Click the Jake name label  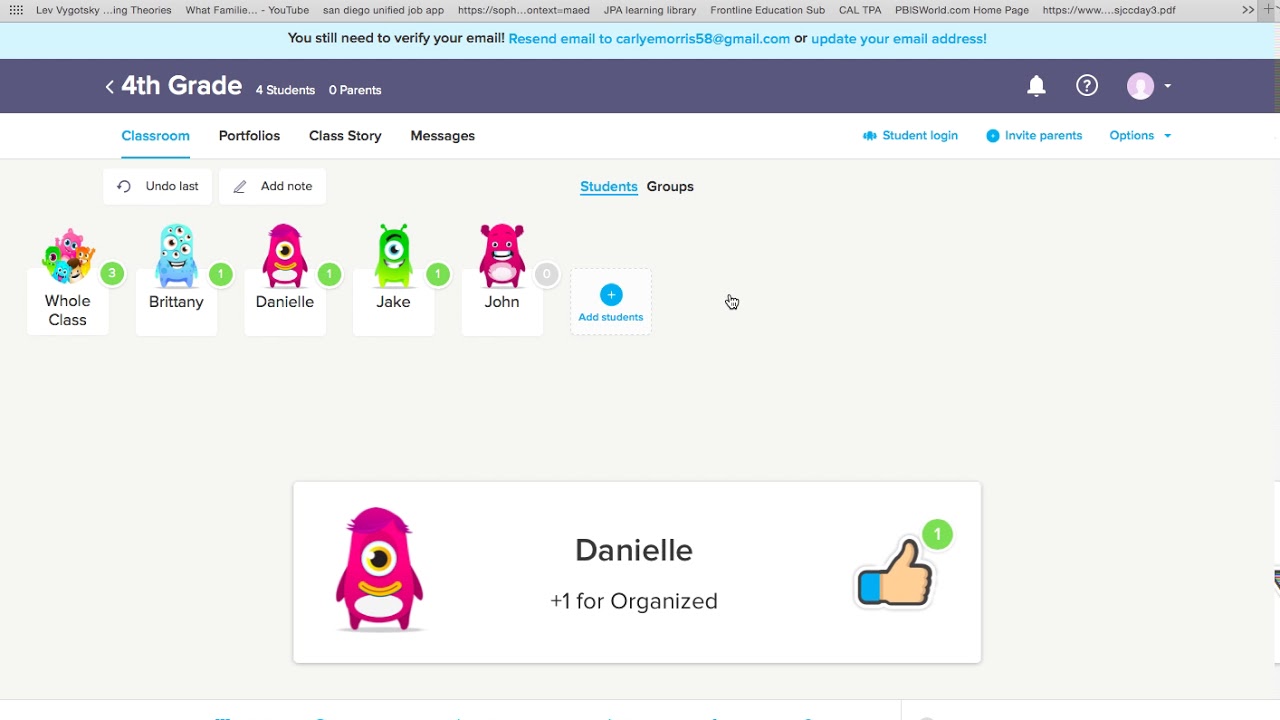394,302
